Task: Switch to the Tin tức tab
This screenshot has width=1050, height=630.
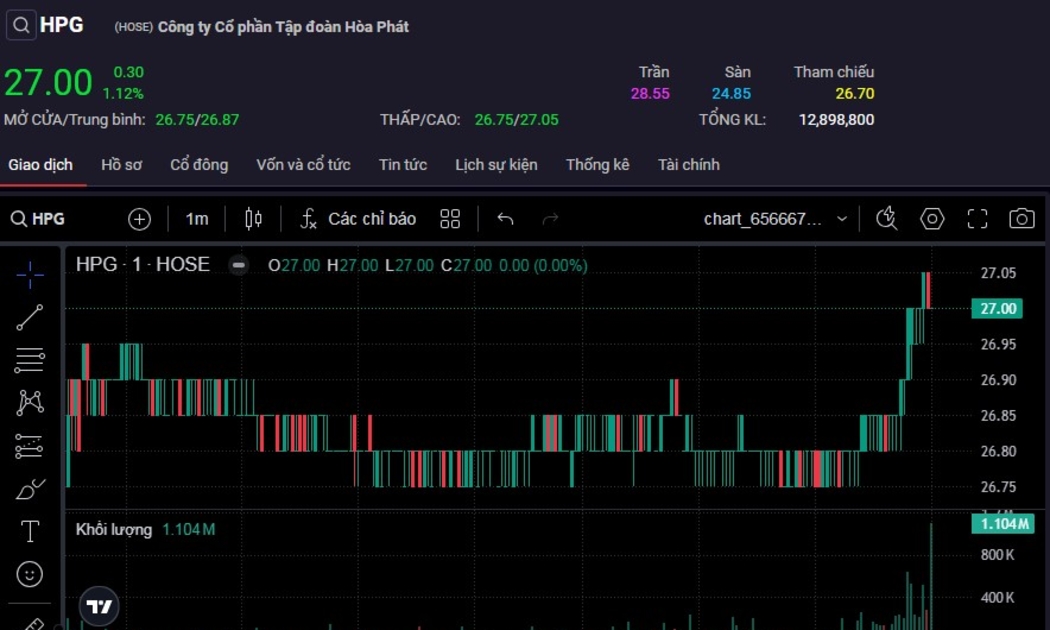Action: (402, 165)
